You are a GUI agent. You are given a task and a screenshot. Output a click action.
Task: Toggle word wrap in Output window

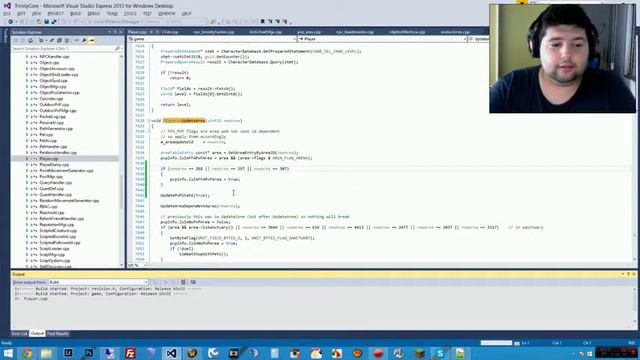pyautogui.click(x=193, y=282)
